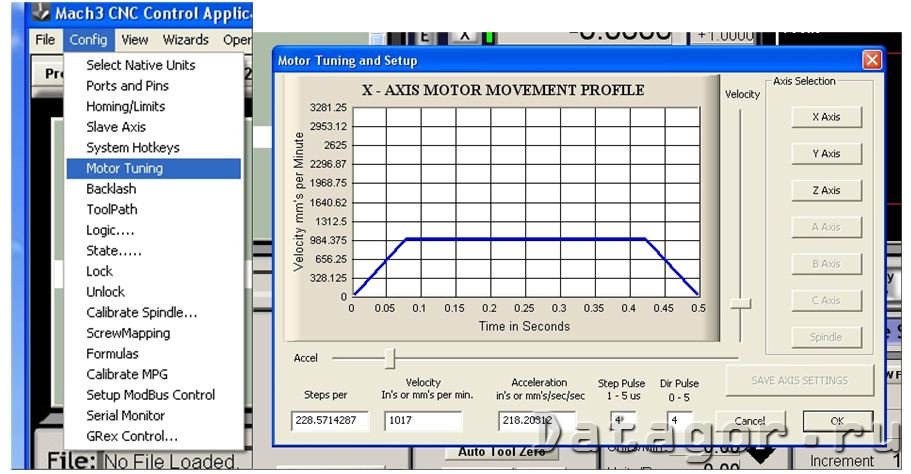Open State configuration entry
The width and height of the screenshot is (911, 474).
coord(153,251)
